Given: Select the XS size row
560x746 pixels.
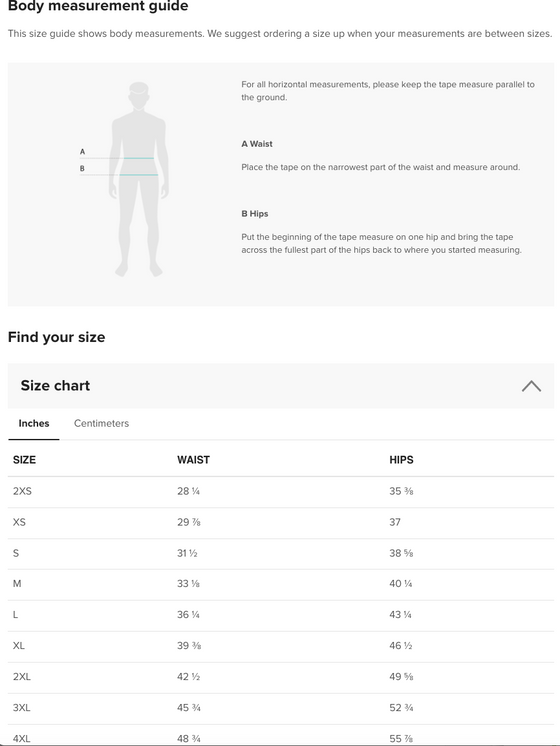Looking at the screenshot, I should pos(281,522).
